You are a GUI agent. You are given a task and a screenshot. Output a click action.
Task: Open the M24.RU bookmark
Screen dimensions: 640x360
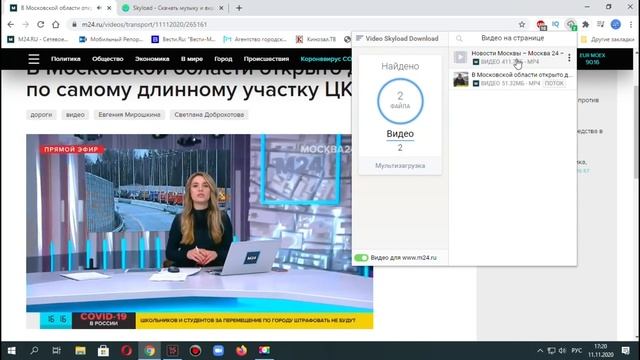[38, 39]
